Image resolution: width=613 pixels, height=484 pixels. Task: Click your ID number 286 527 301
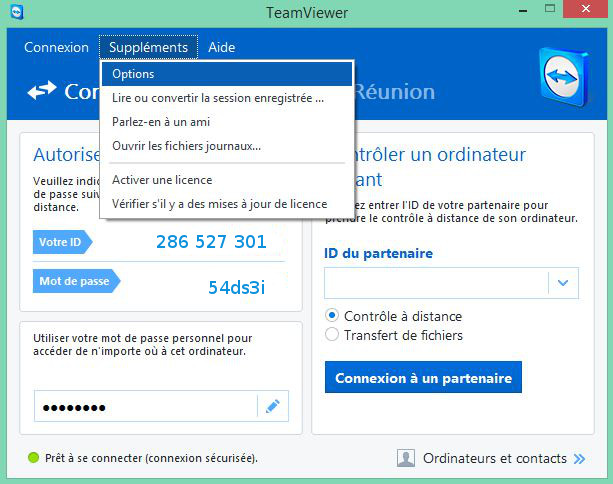coord(211,242)
